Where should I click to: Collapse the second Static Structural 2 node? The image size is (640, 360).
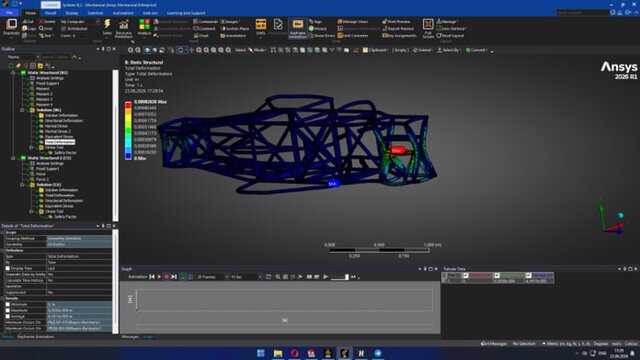click(x=13, y=158)
